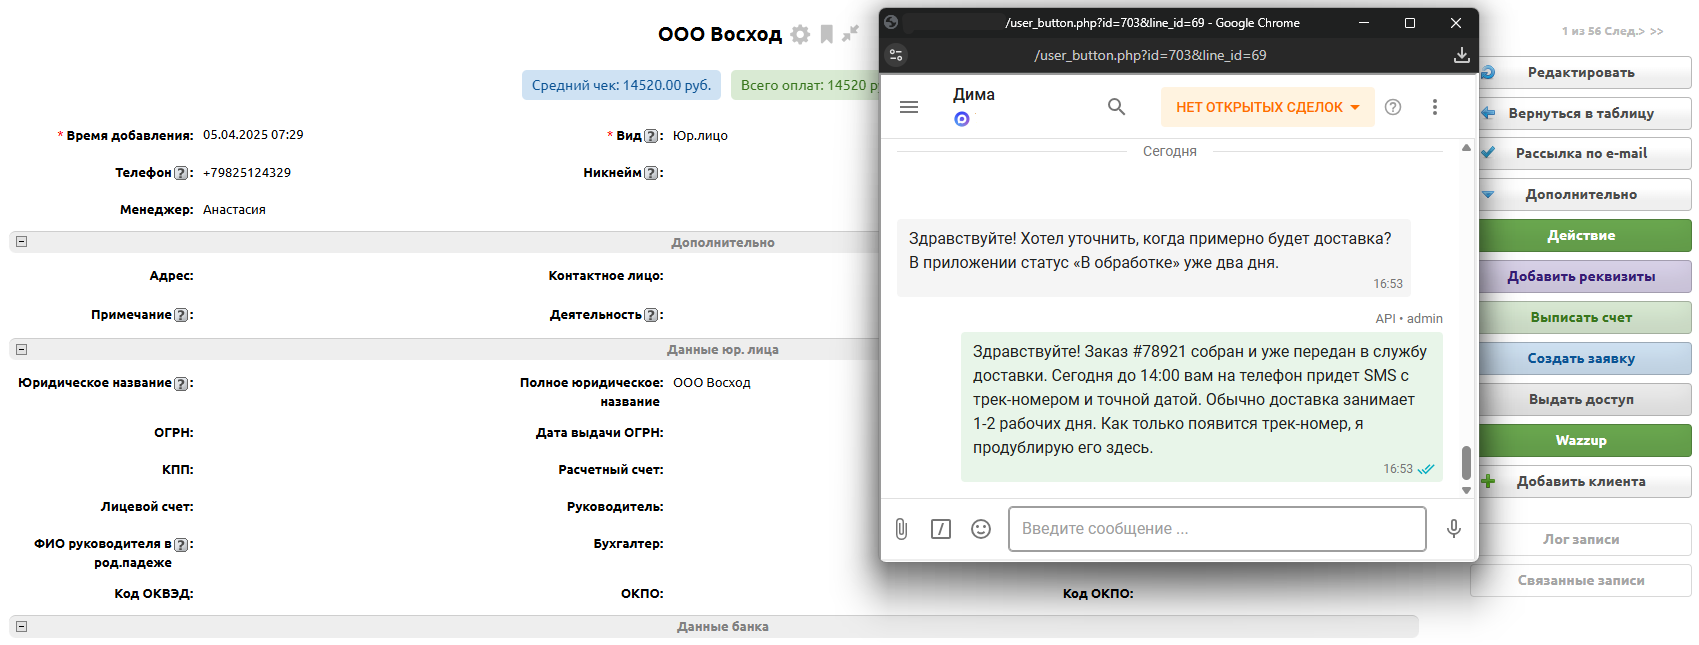Collapse the Дополнительно section
1699x645 pixels.
[21, 242]
